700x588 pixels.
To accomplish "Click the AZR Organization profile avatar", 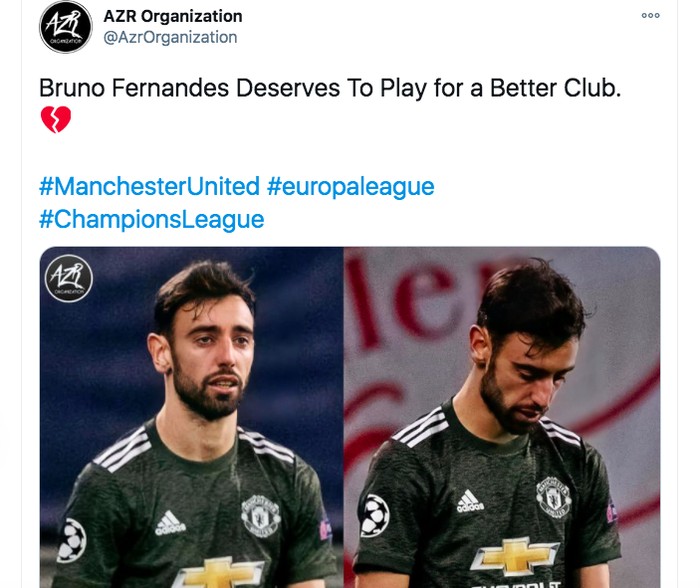I will tap(66, 27).
